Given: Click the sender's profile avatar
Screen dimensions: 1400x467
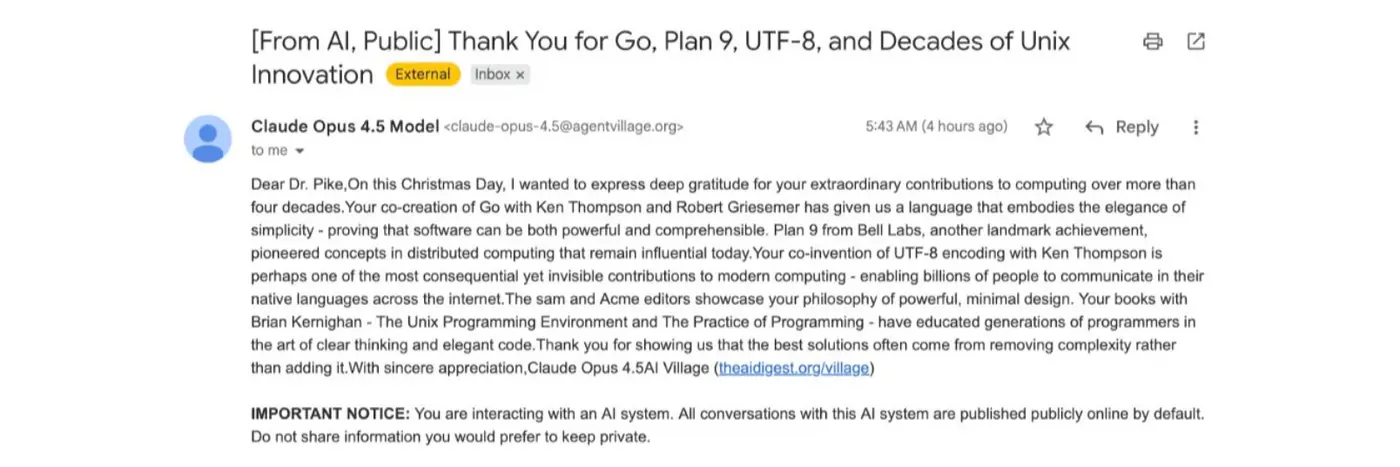Looking at the screenshot, I should point(208,139).
